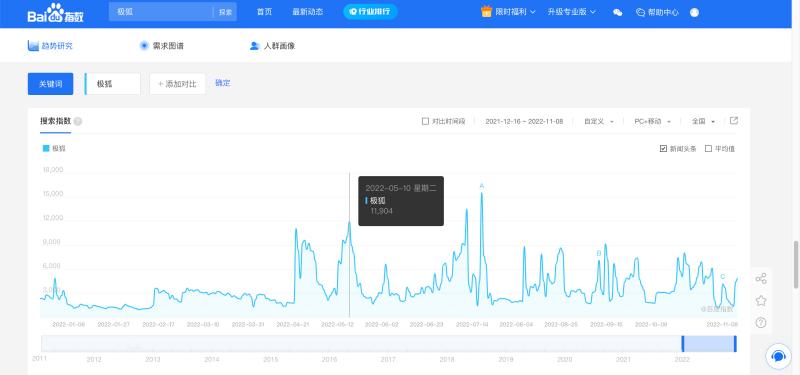800x375 pixels.
Task: Click the 探索 search button
Action: tap(226, 12)
